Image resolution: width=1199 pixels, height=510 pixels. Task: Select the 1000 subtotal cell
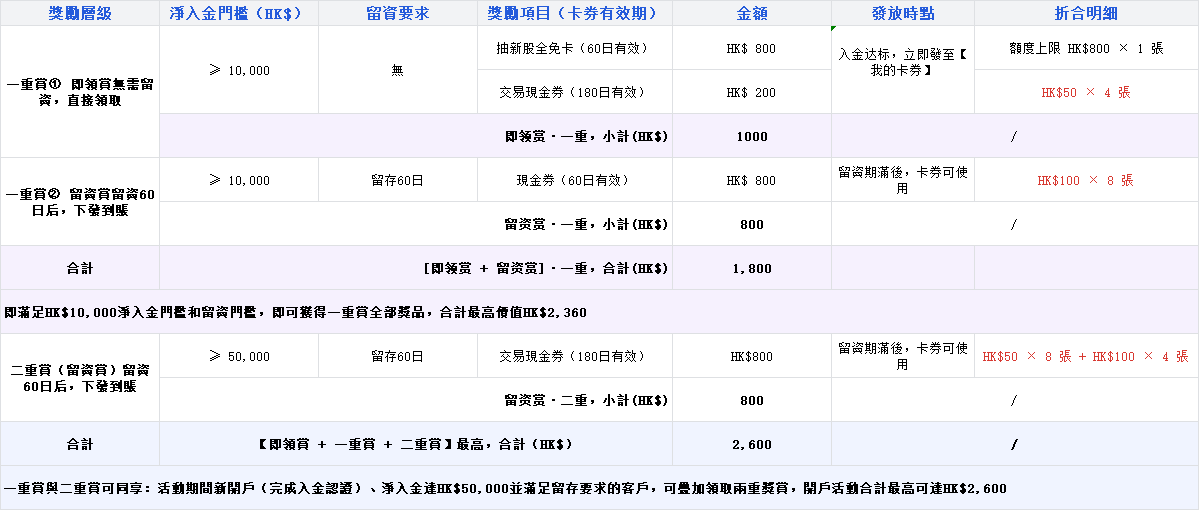click(752, 136)
